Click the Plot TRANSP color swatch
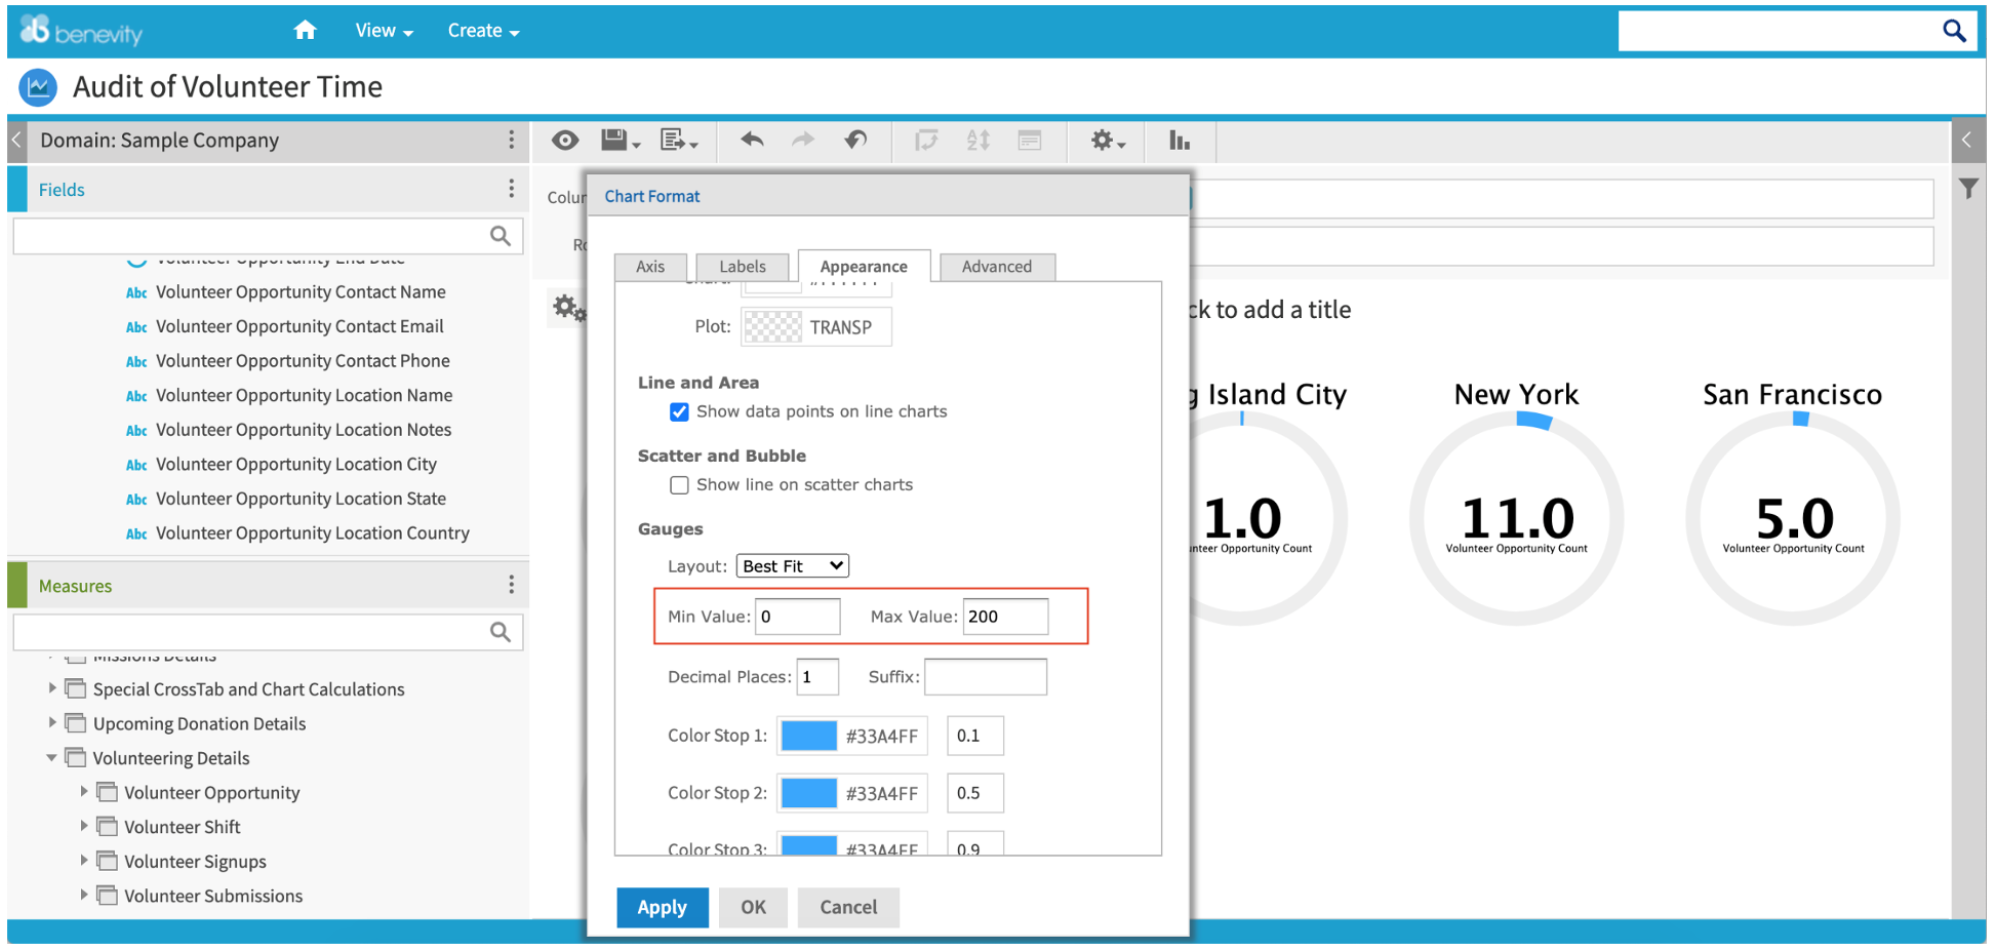The width and height of the screenshot is (1992, 950). [773, 327]
